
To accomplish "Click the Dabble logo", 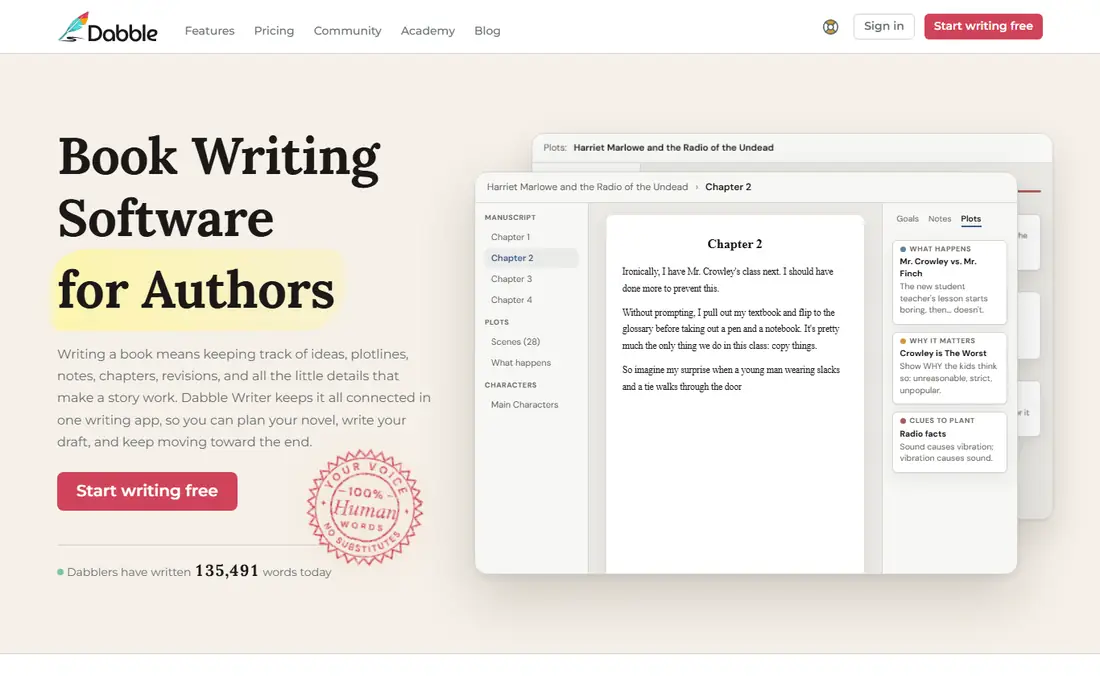I will [x=108, y=28].
